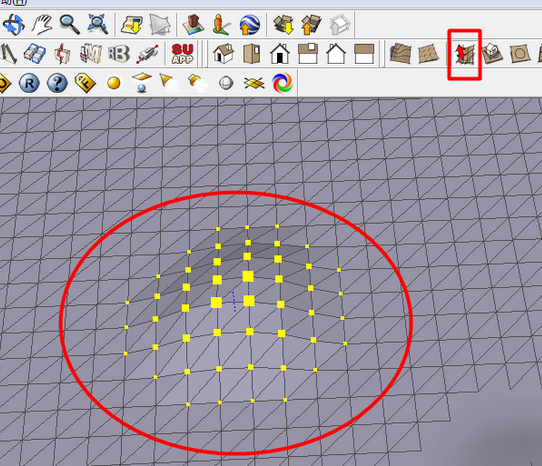Image resolution: width=542 pixels, height=466 pixels.
Task: Switch to the Front view
Action: coord(280,54)
